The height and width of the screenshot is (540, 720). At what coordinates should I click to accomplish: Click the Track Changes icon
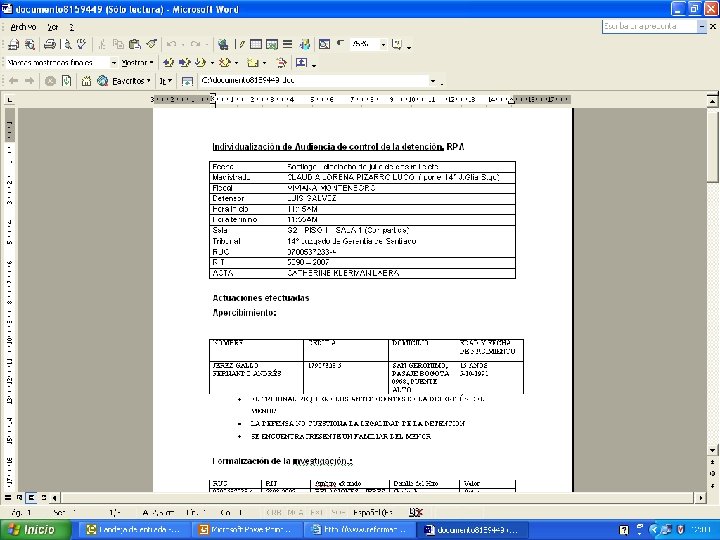click(281, 62)
